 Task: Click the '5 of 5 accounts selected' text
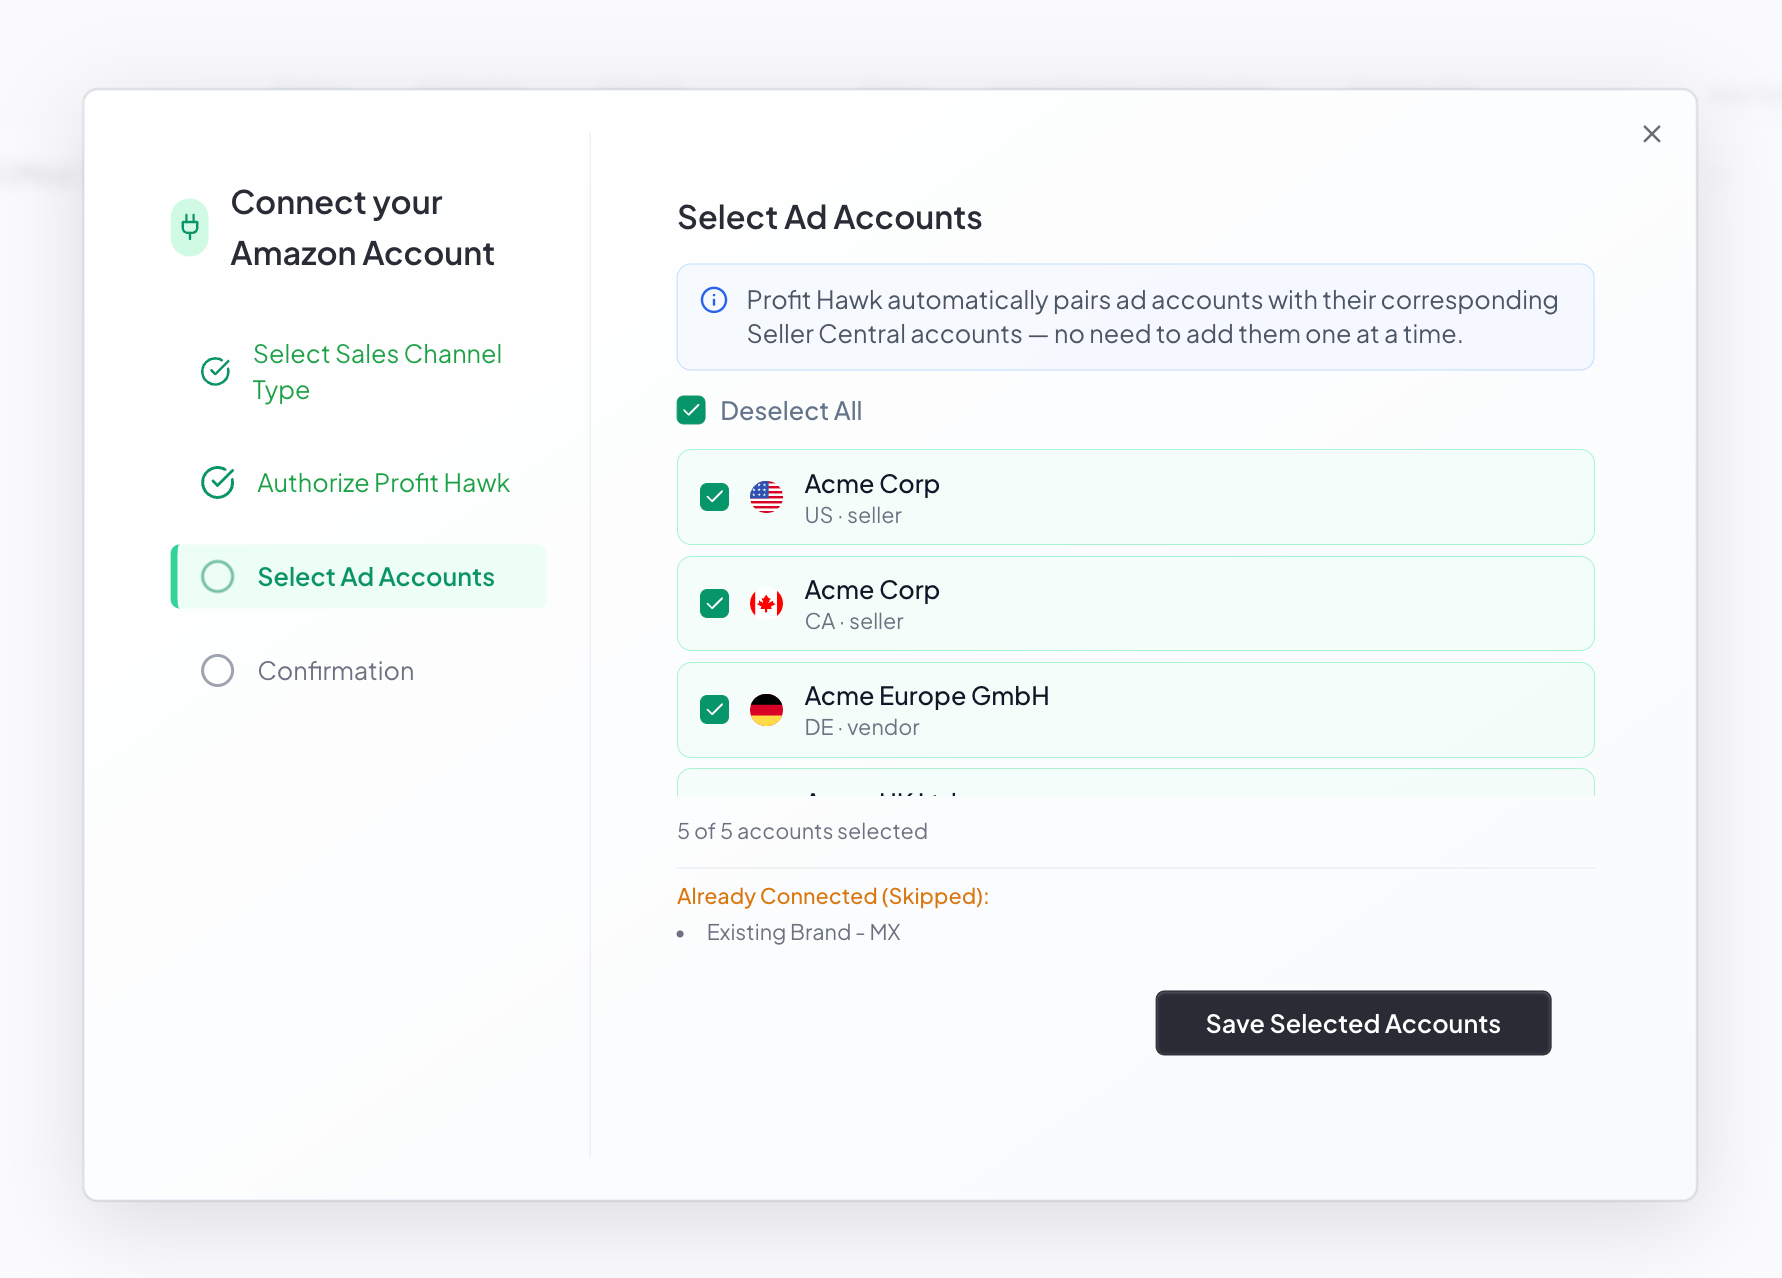tap(802, 831)
